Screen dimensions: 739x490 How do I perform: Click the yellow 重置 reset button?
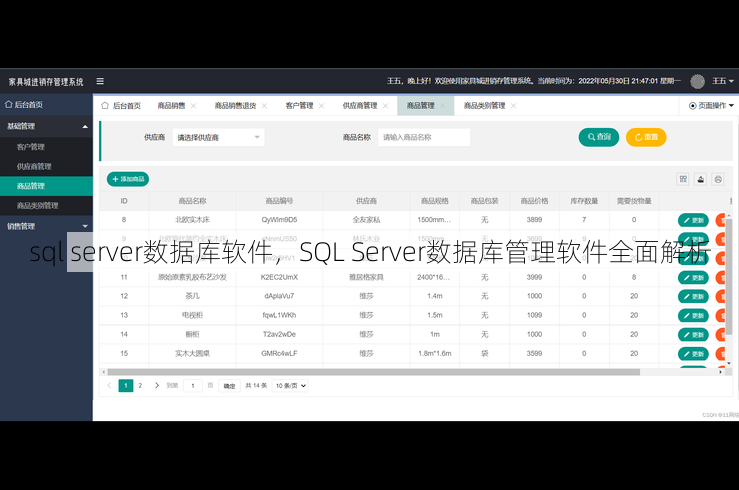click(646, 137)
